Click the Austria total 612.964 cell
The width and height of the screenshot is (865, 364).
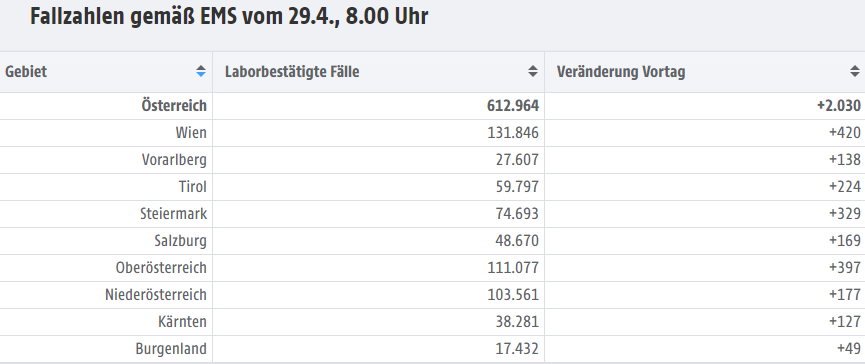coord(378,106)
